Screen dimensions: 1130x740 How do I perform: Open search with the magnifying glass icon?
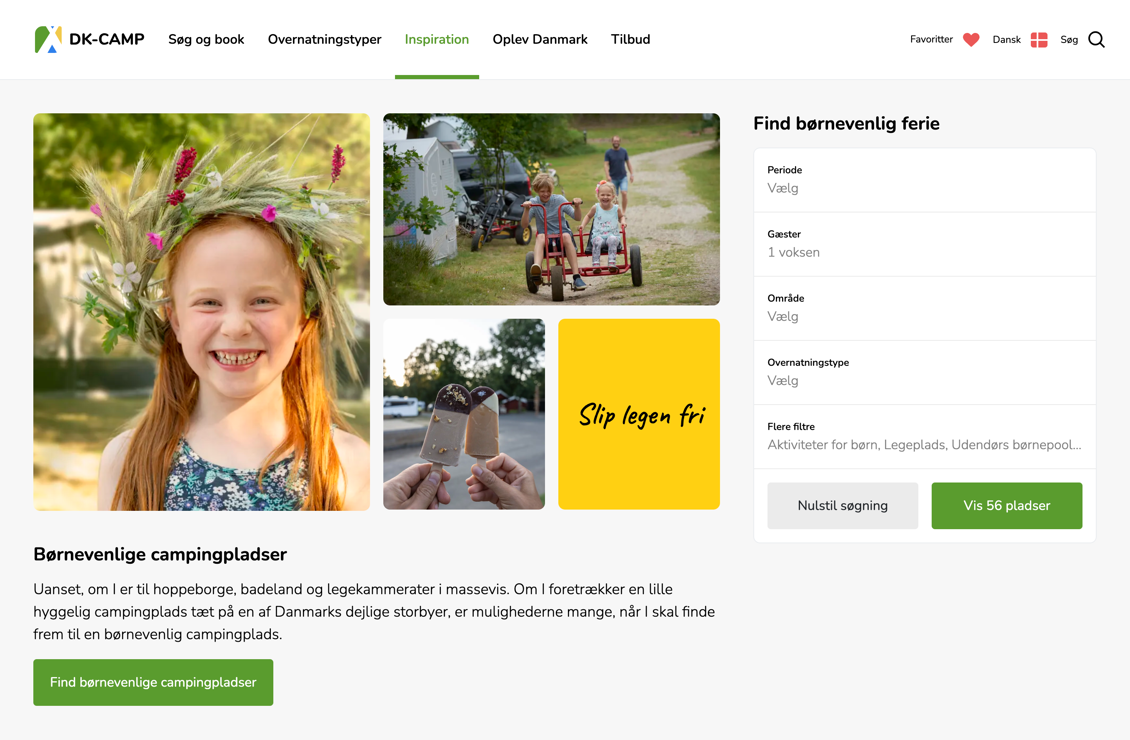(x=1096, y=40)
